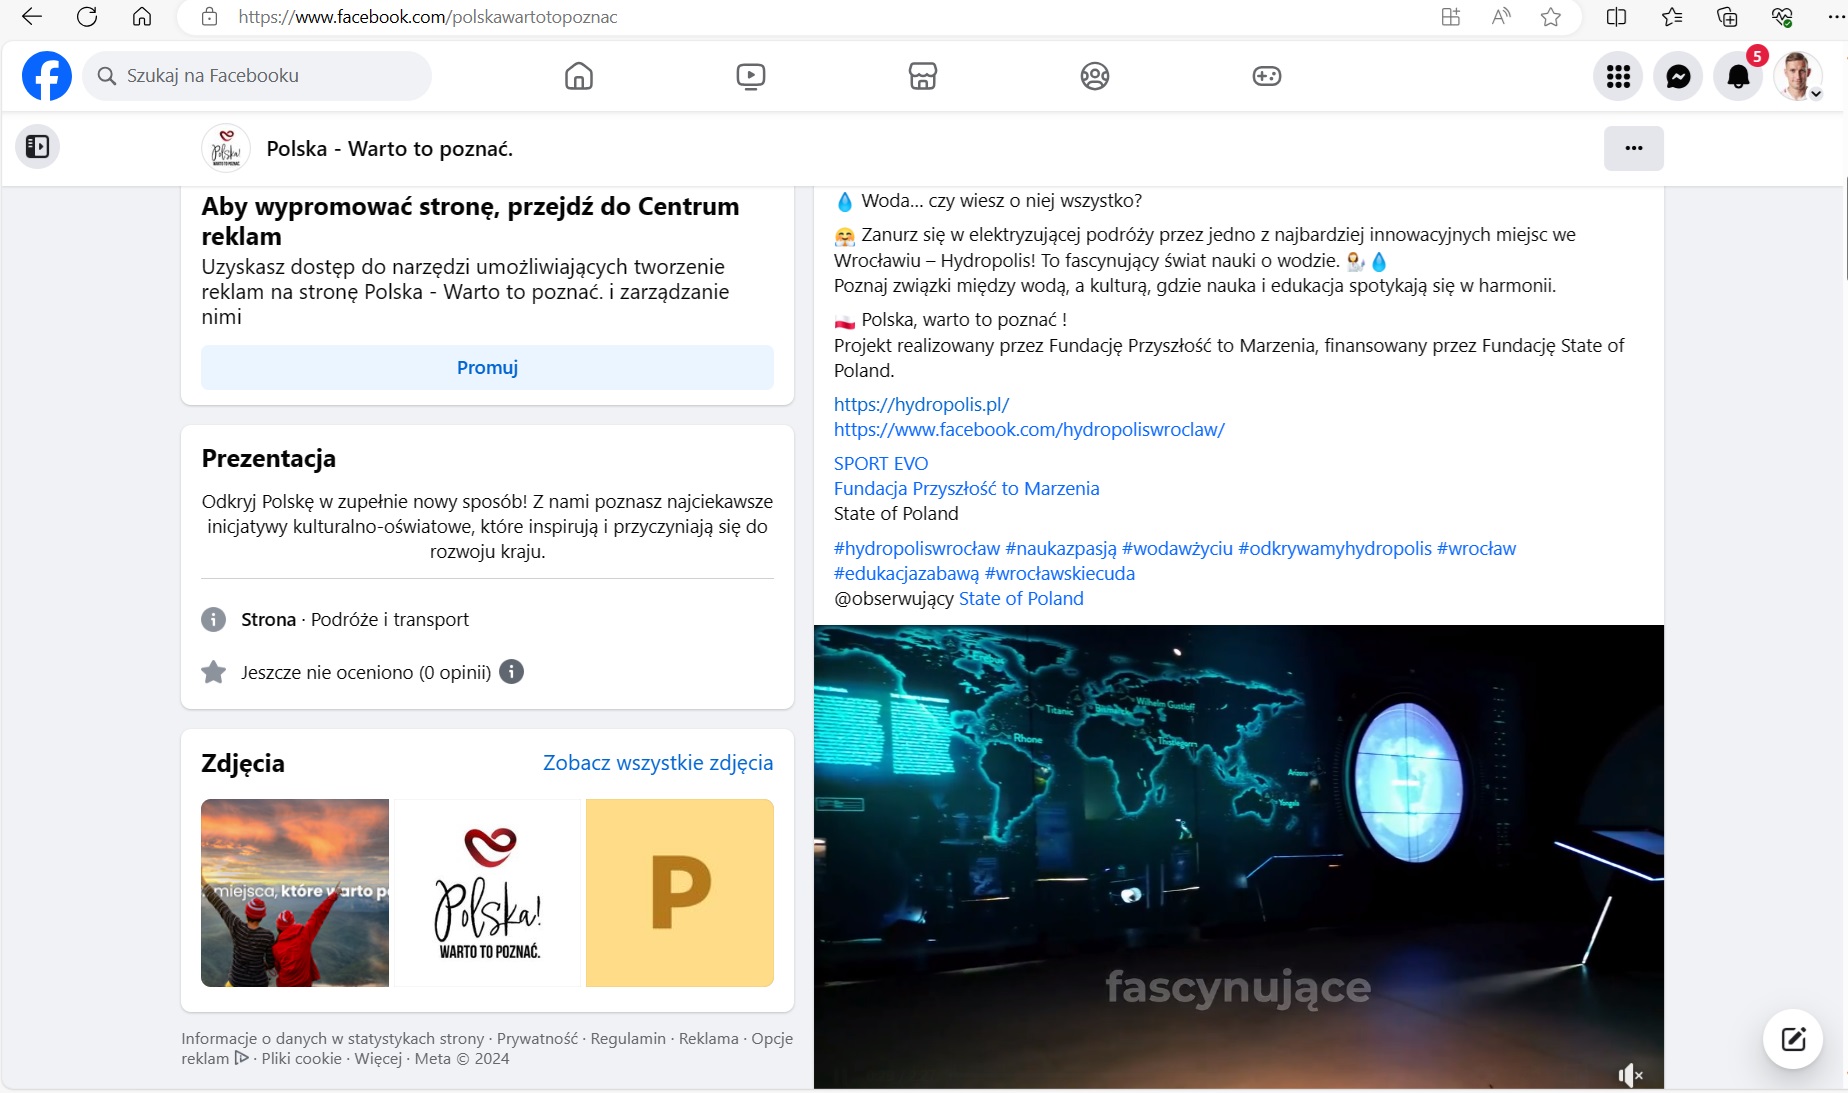Click the new message compose icon

pyautogui.click(x=1793, y=1039)
